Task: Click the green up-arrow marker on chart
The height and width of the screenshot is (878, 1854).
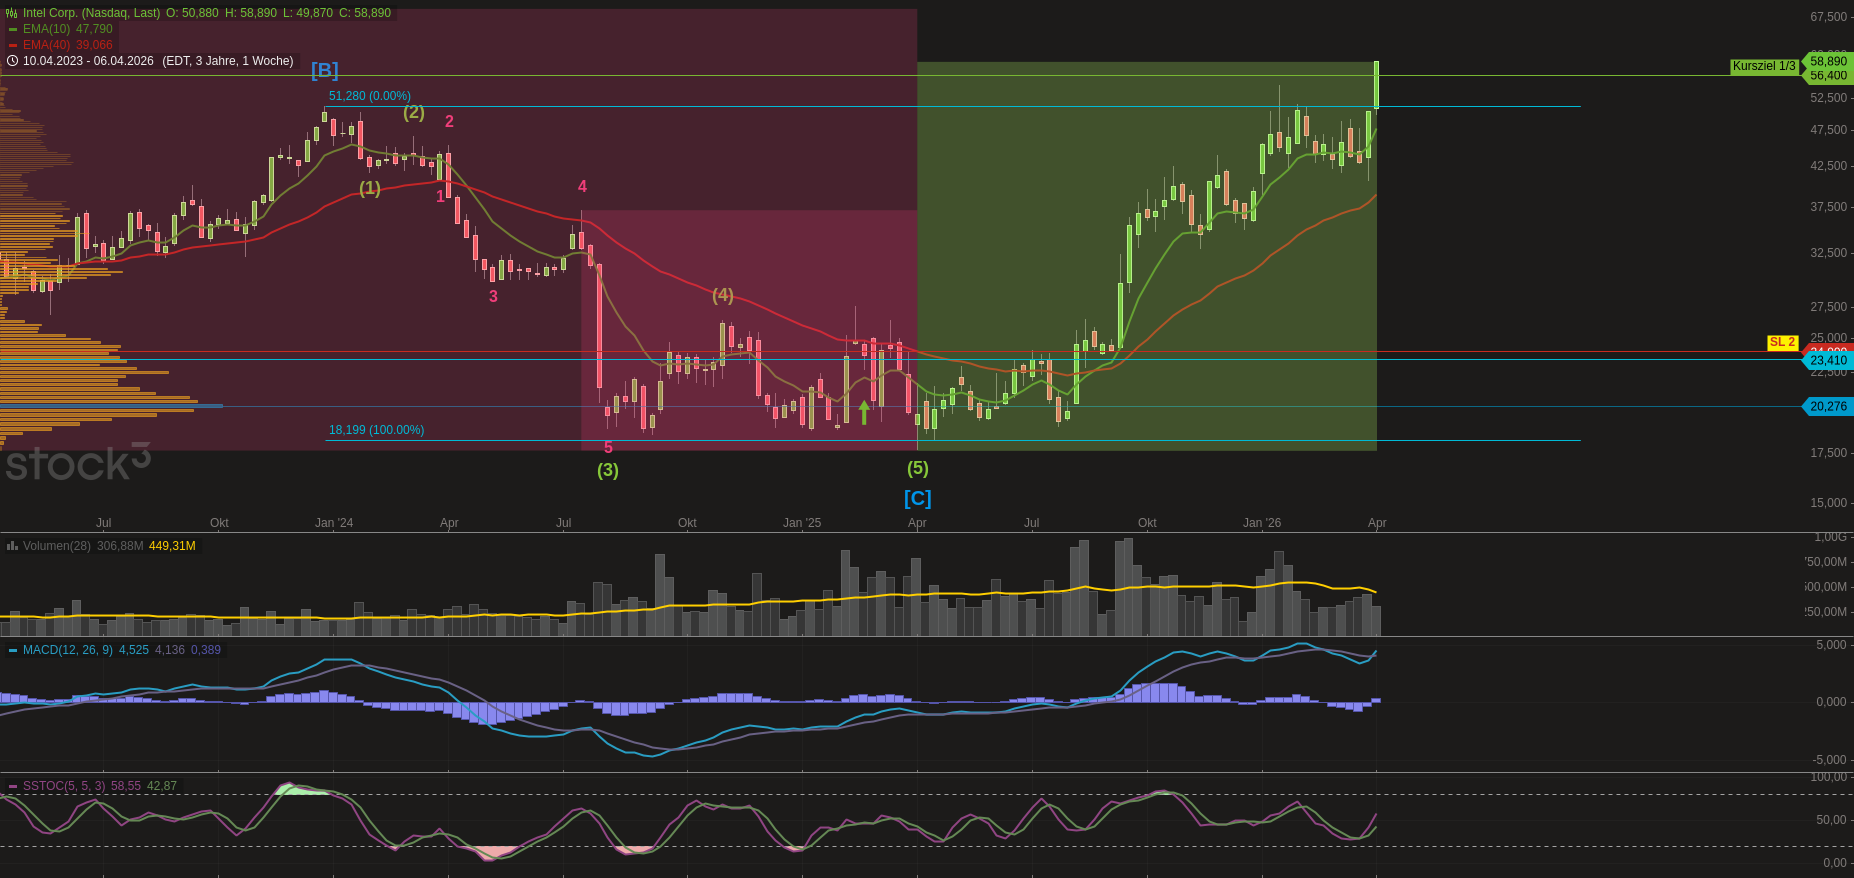Action: tap(864, 412)
